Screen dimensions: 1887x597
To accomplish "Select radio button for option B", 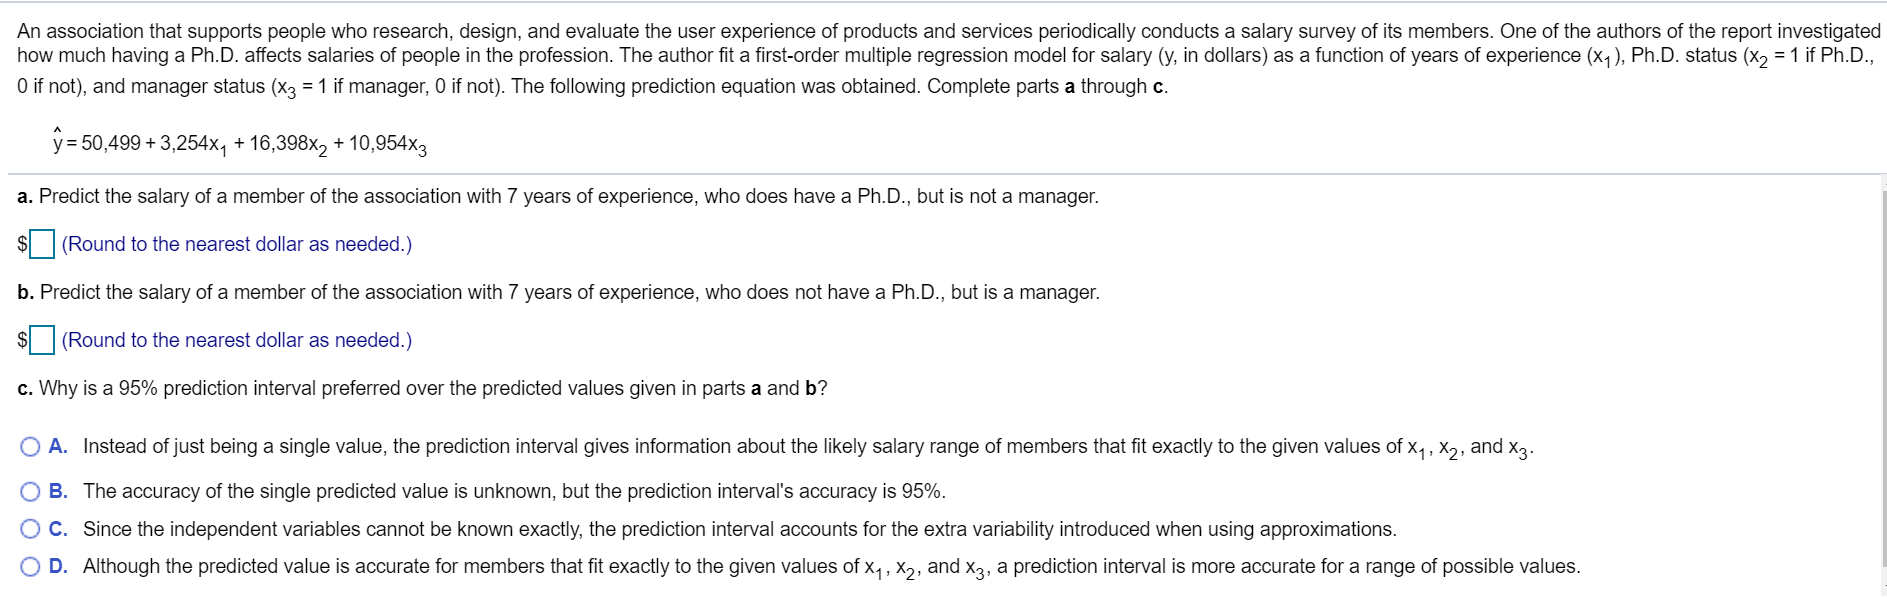I will pos(31,492).
